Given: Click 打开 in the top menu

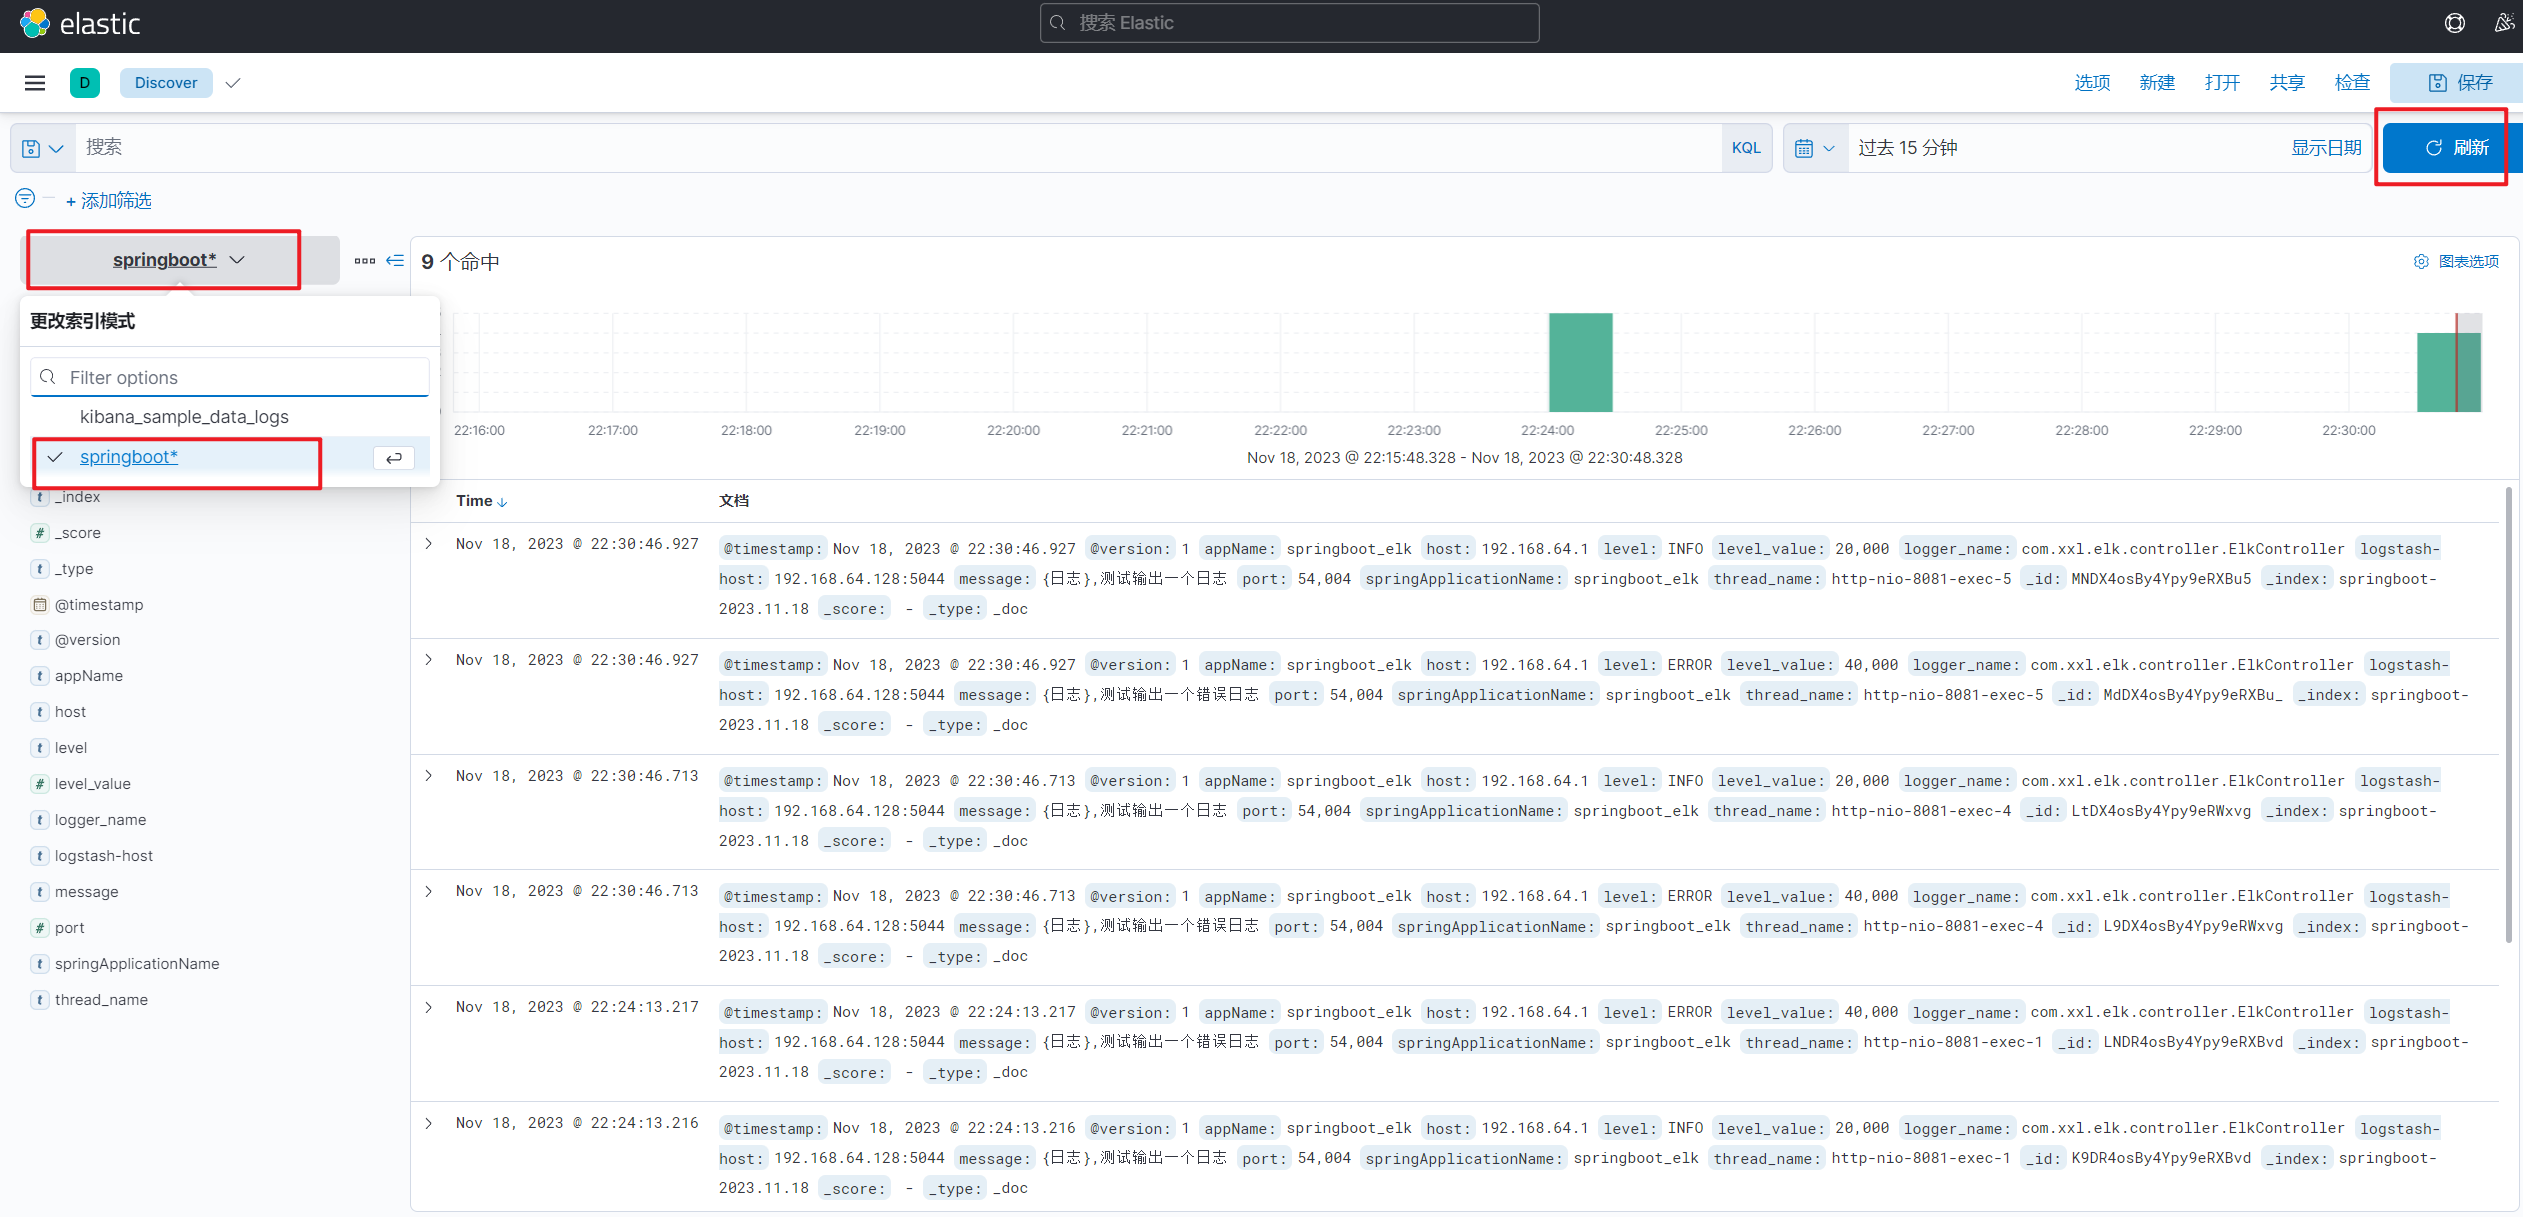Looking at the screenshot, I should pyautogui.click(x=2222, y=83).
